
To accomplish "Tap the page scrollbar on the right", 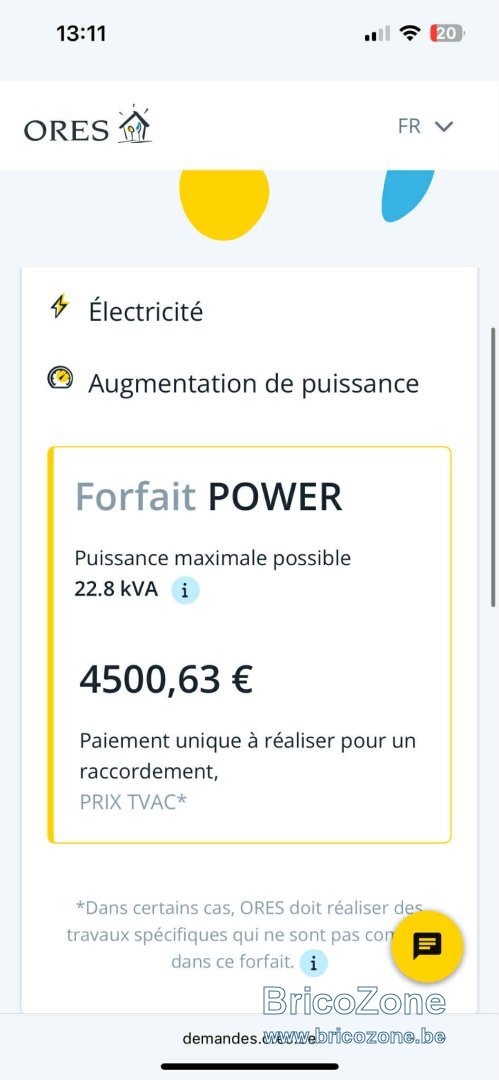I will click(x=493, y=467).
